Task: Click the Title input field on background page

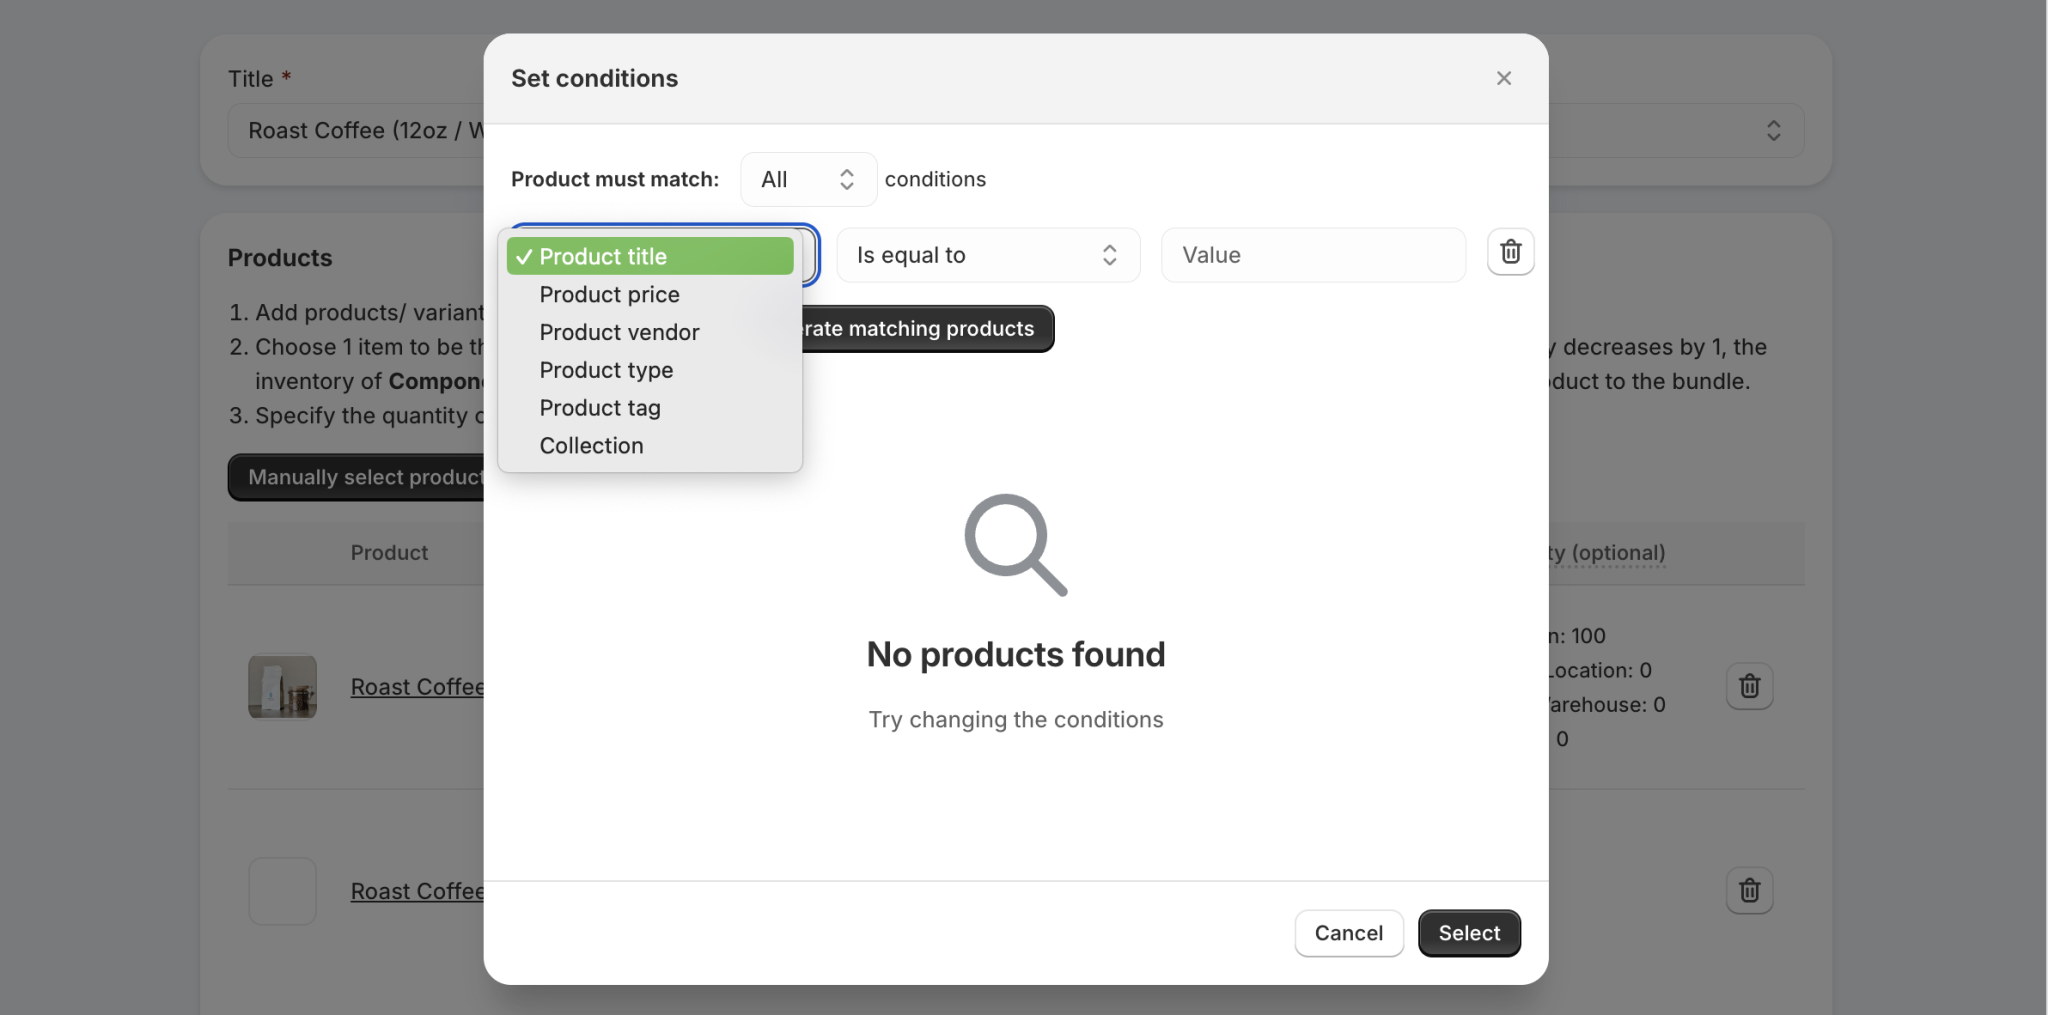Action: click(356, 131)
